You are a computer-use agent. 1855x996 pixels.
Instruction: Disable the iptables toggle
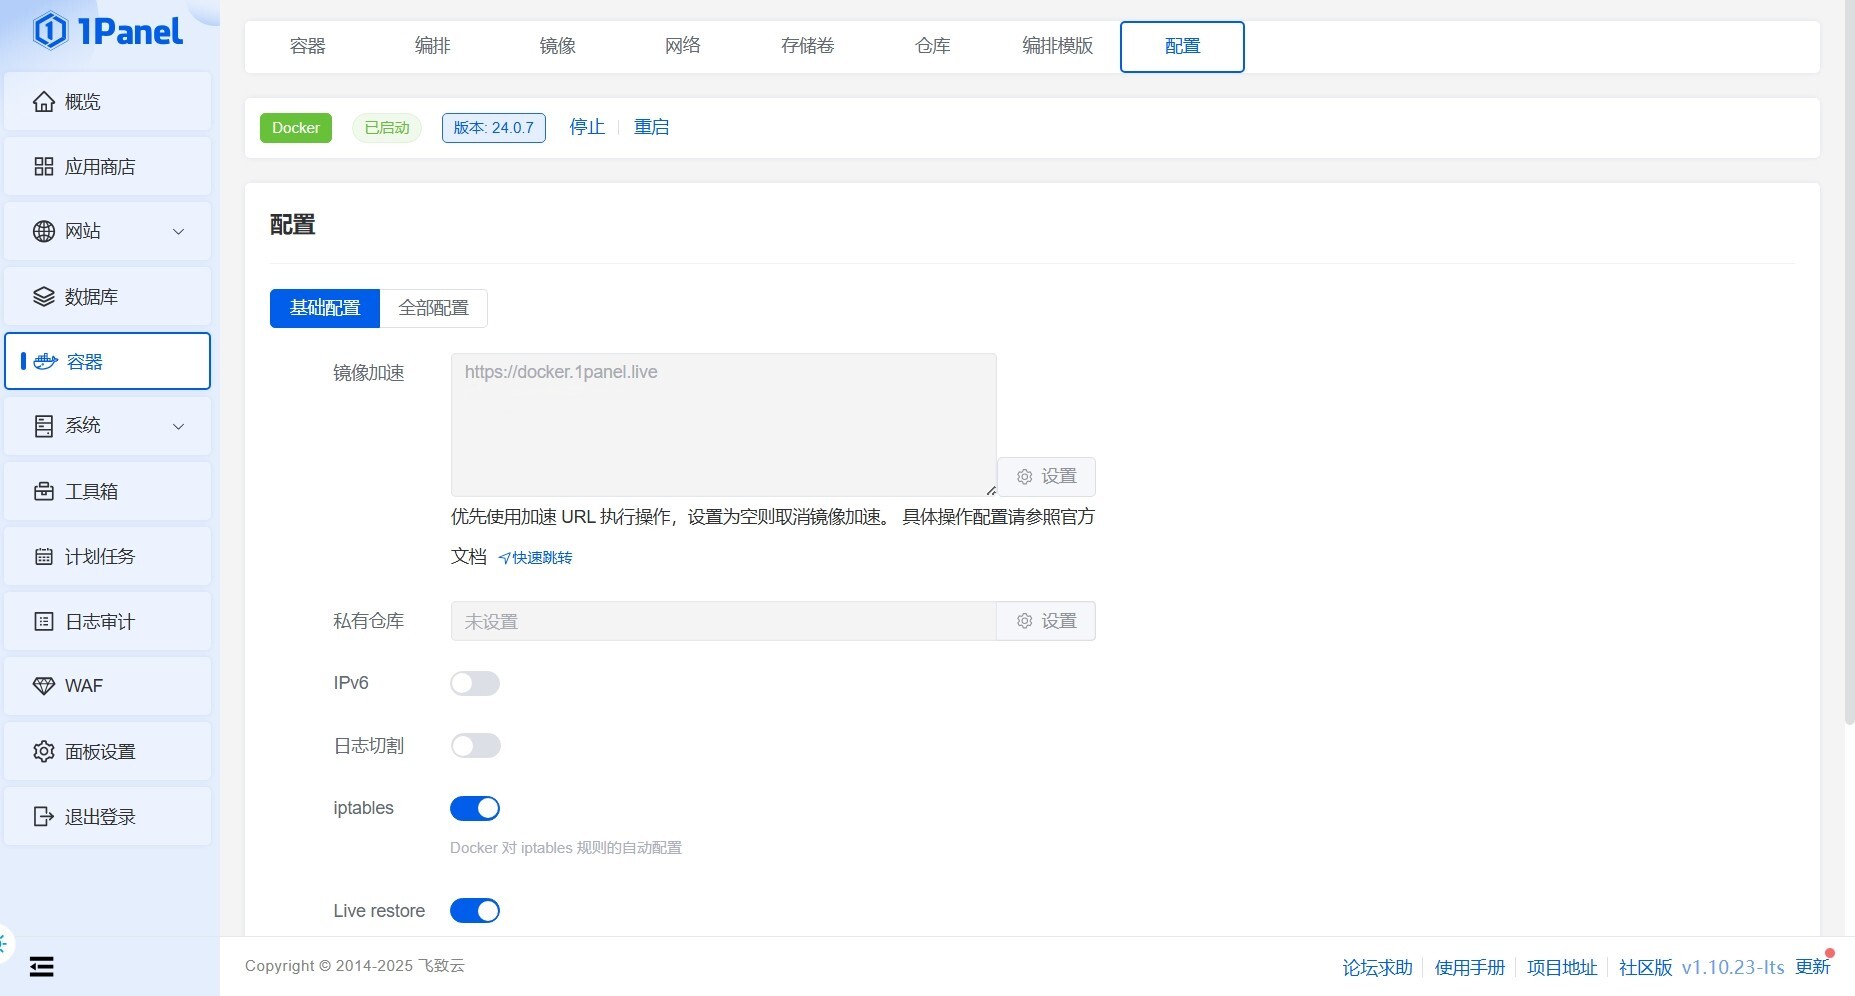[475, 809]
